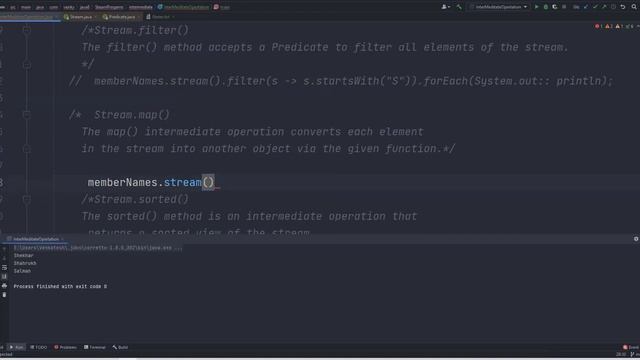Start debugging with the green bug icon
This screenshot has width=640, height=360.
[546, 7]
